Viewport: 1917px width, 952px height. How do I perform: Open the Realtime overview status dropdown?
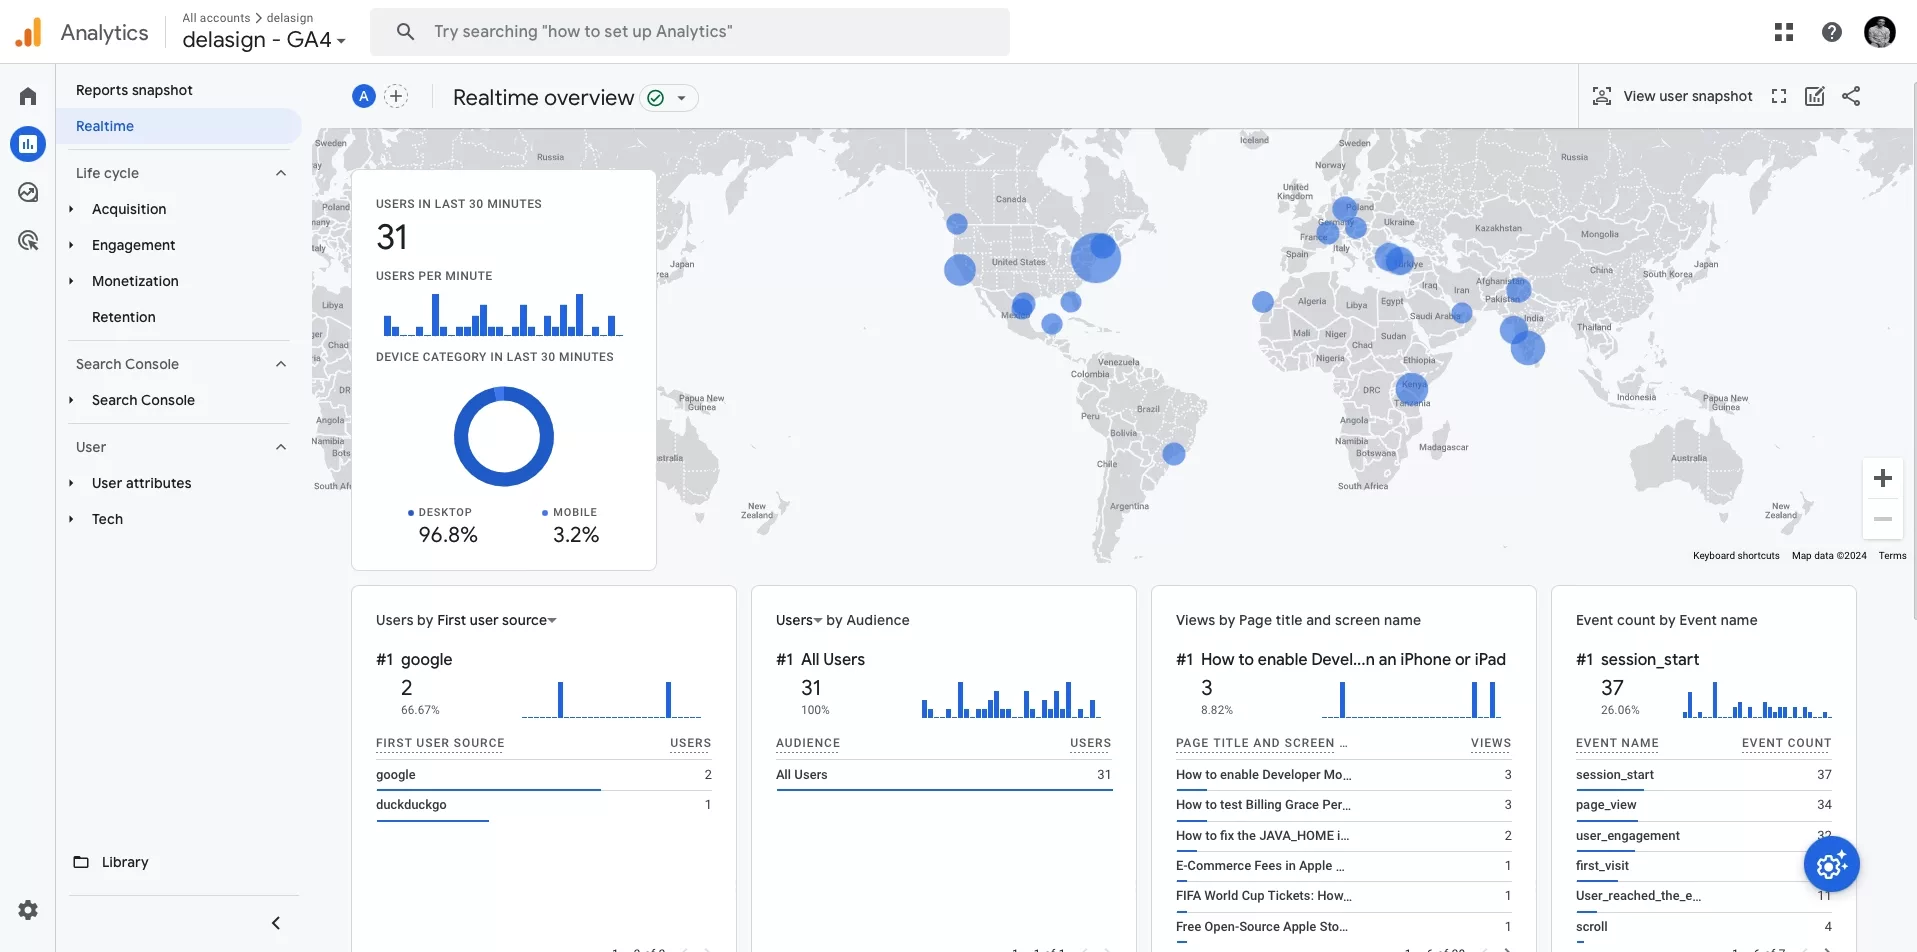[669, 98]
